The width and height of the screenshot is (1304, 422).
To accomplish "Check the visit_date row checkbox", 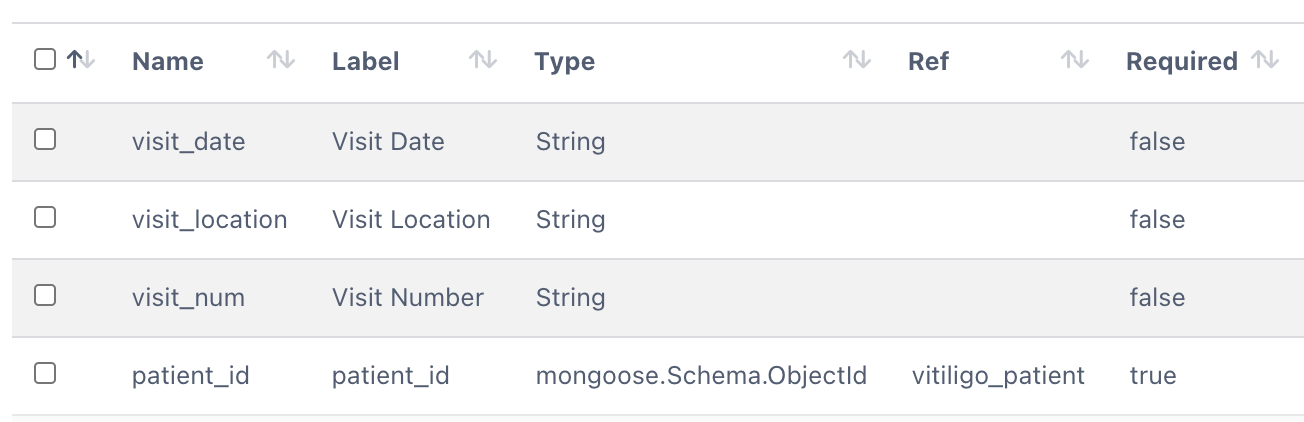I will (x=45, y=140).
